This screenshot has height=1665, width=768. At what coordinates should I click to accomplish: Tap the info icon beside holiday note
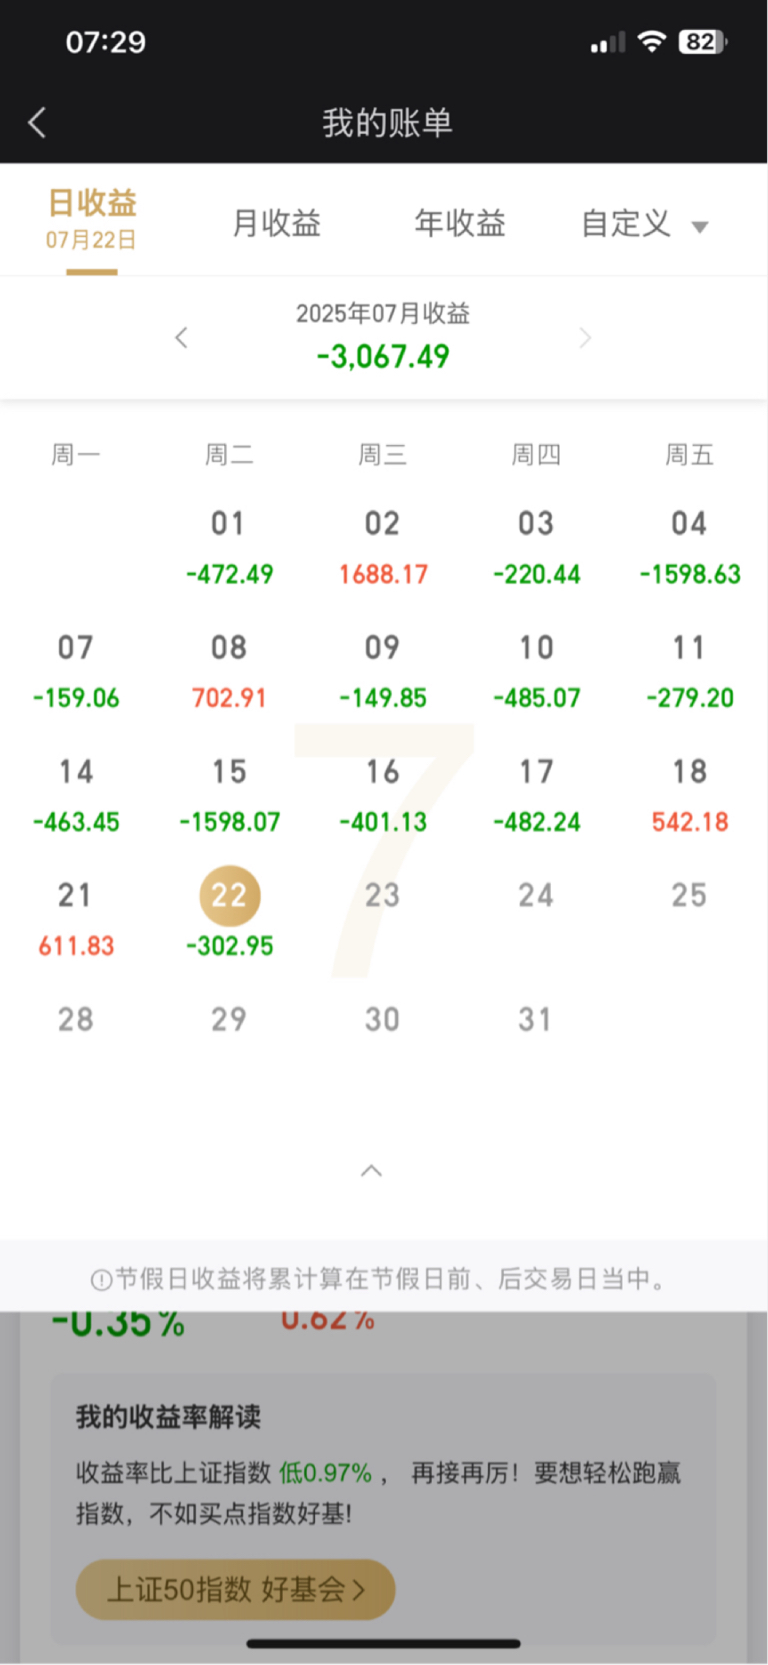[x=101, y=1280]
